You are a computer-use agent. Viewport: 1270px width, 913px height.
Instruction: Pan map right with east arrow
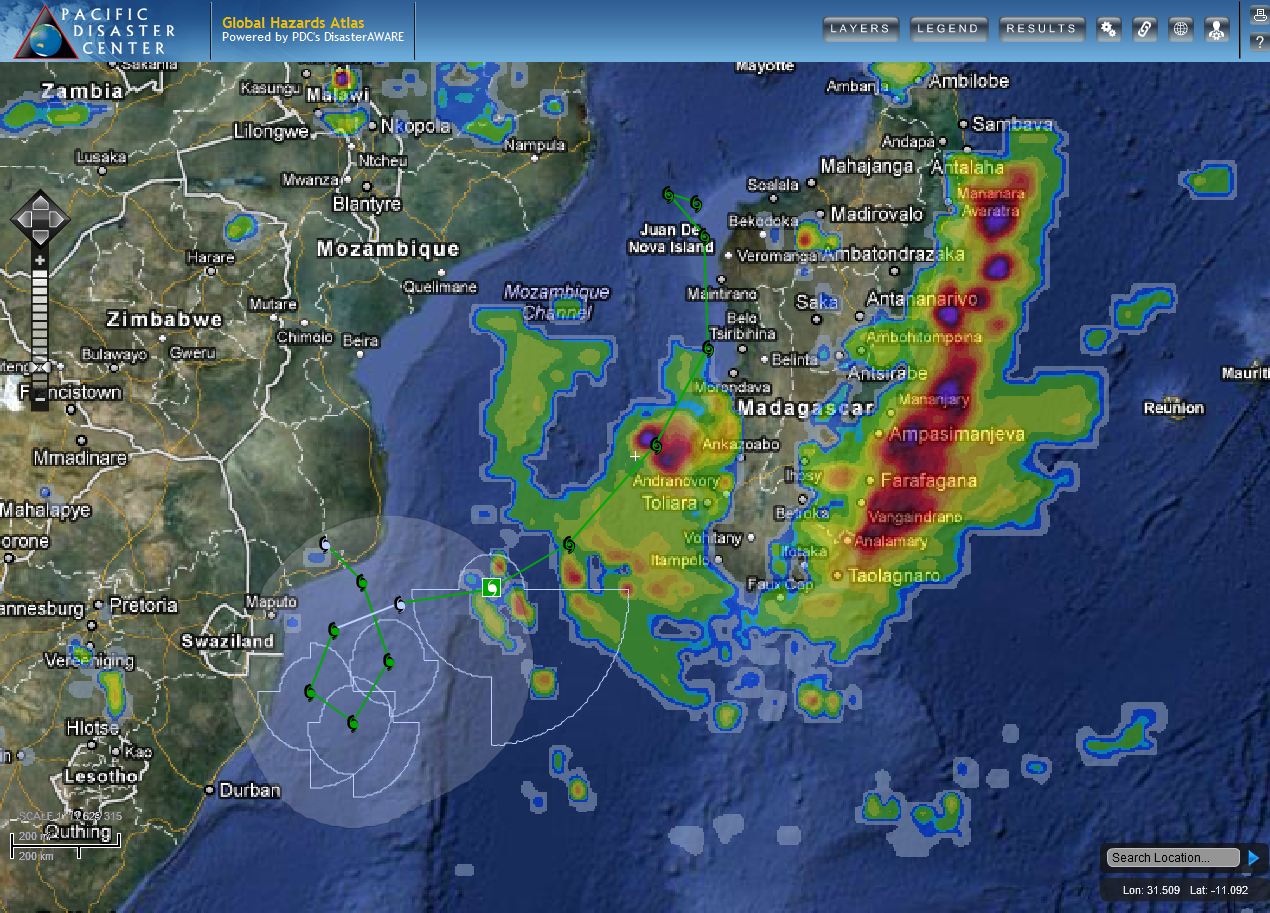click(57, 219)
